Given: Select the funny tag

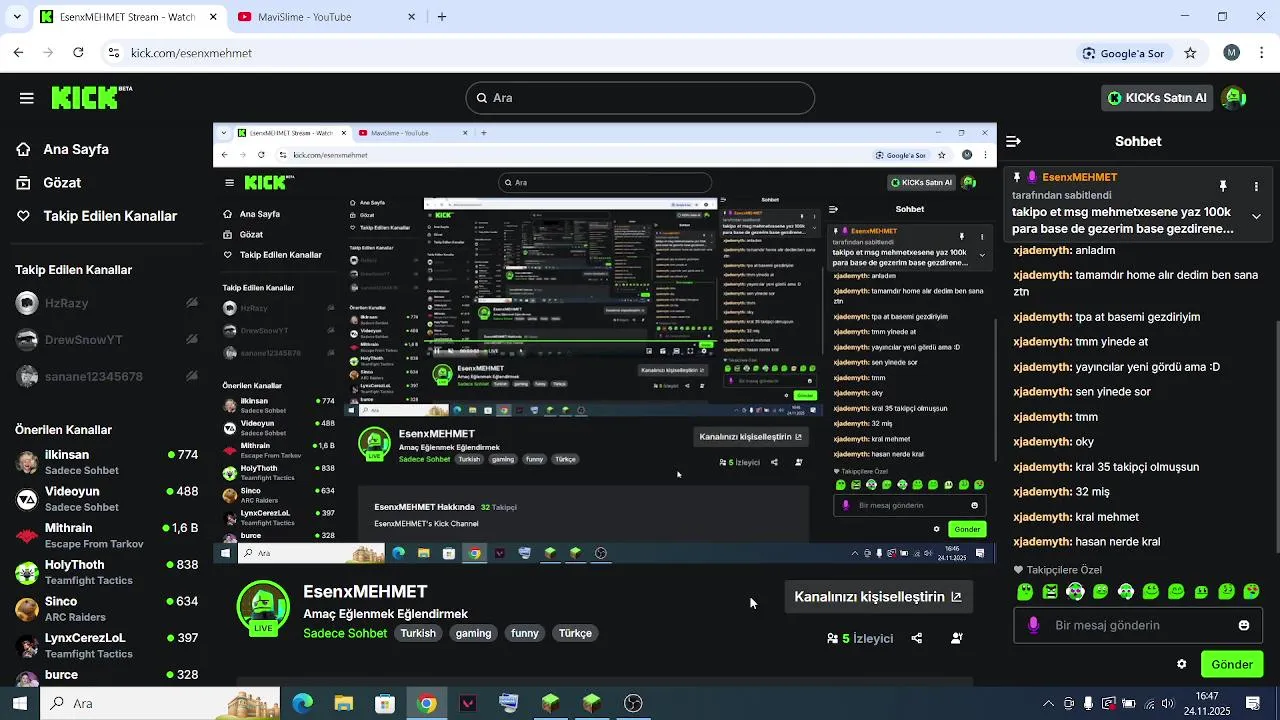Looking at the screenshot, I should point(525,633).
